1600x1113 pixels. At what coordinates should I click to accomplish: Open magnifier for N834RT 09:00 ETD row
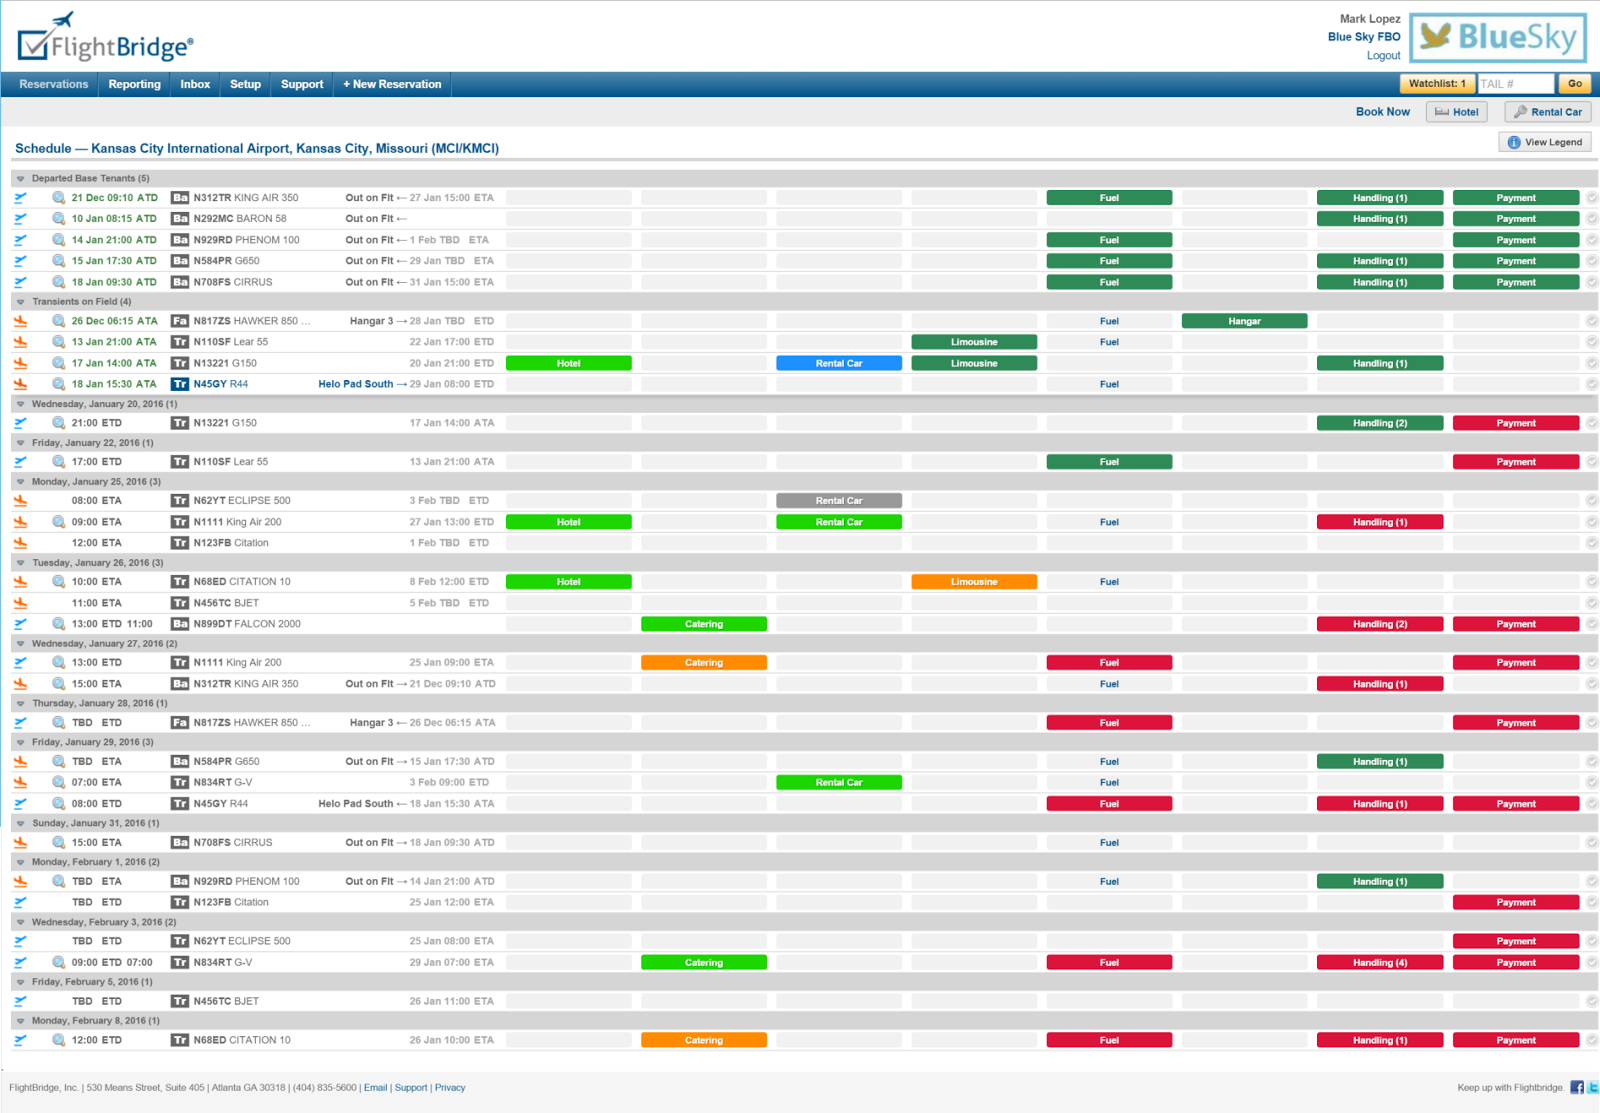59,963
